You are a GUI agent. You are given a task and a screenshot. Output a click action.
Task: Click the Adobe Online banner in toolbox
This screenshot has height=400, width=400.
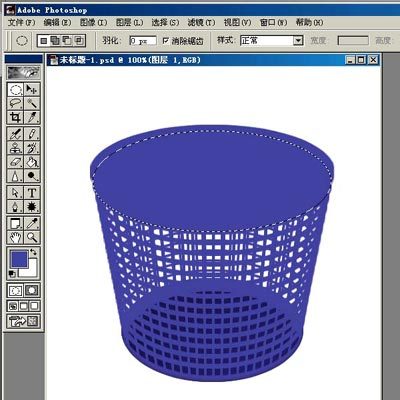(x=24, y=72)
